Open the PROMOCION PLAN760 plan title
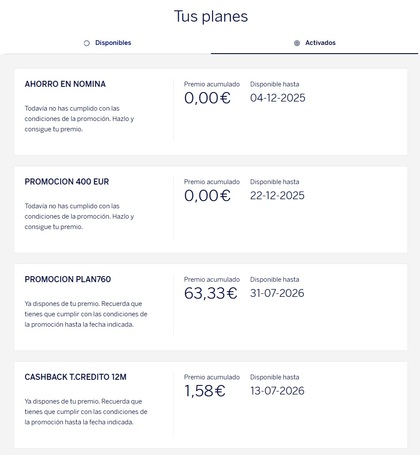Image resolution: width=420 pixels, height=455 pixels. coord(68,279)
